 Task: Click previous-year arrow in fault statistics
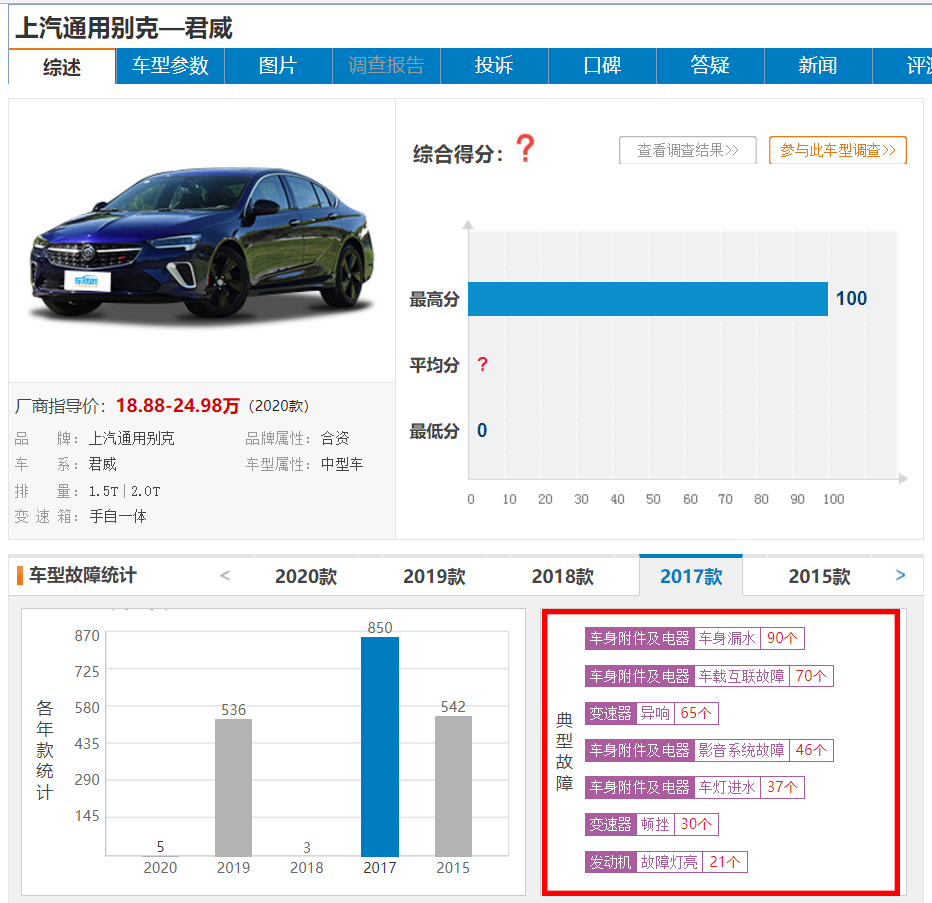coord(225,575)
